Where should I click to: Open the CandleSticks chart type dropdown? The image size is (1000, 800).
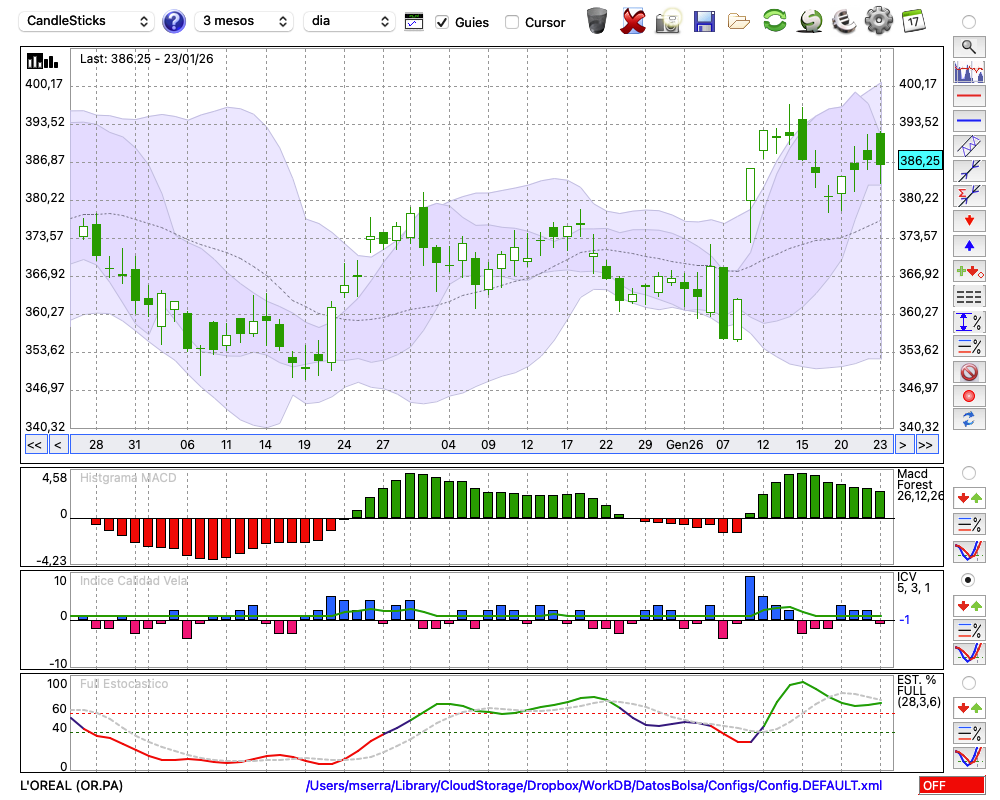[87, 21]
